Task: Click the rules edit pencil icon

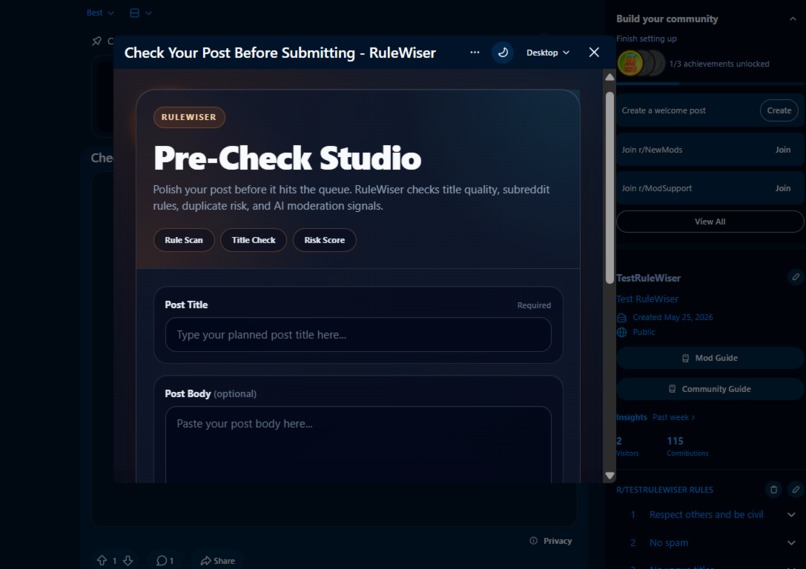Action: point(795,489)
